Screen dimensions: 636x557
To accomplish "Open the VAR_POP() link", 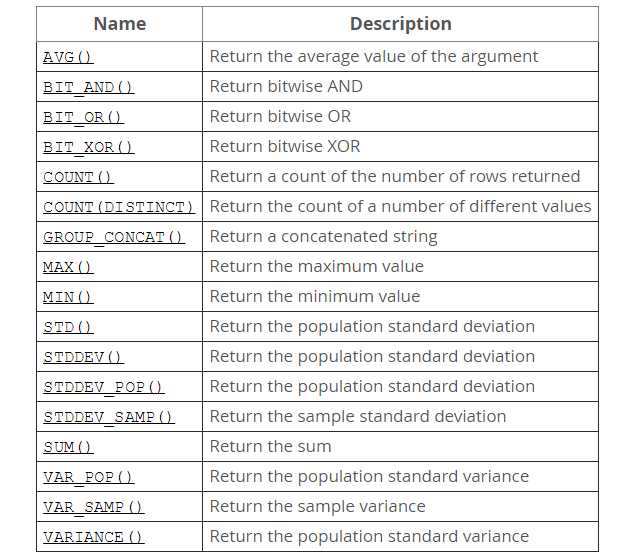I will [x=88, y=477].
